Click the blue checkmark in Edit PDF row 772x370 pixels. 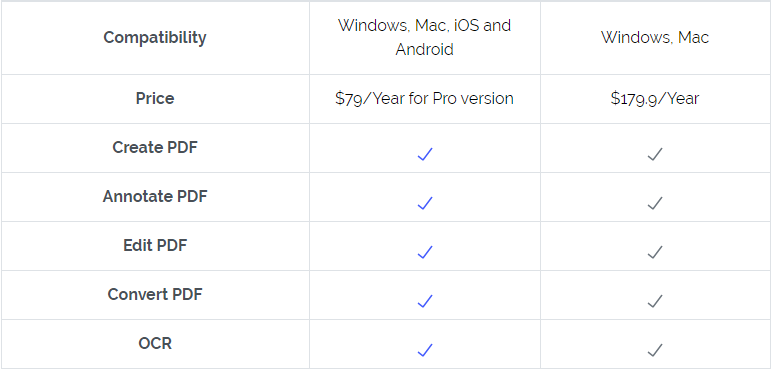424,252
